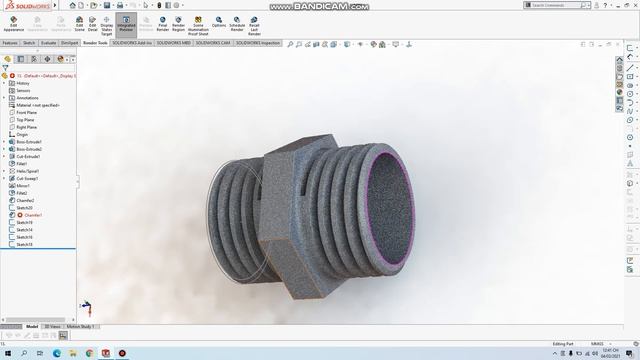Open the ConfigurationManager tab
Viewport: 640px width, 360px height.
(x=34, y=59)
